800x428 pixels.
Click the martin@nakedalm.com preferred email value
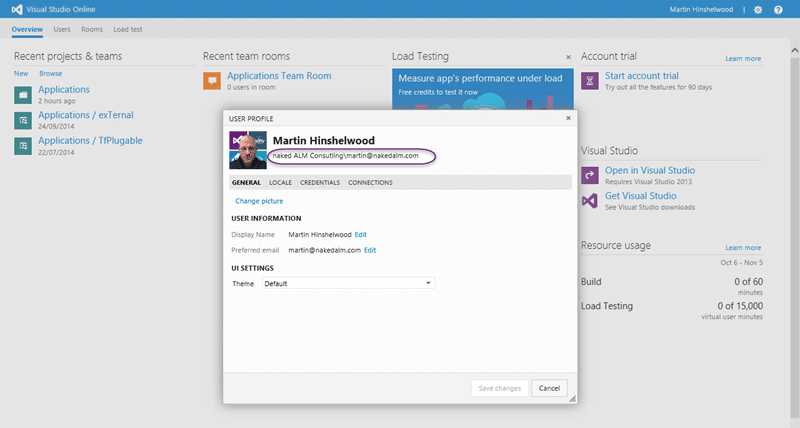(x=324, y=250)
